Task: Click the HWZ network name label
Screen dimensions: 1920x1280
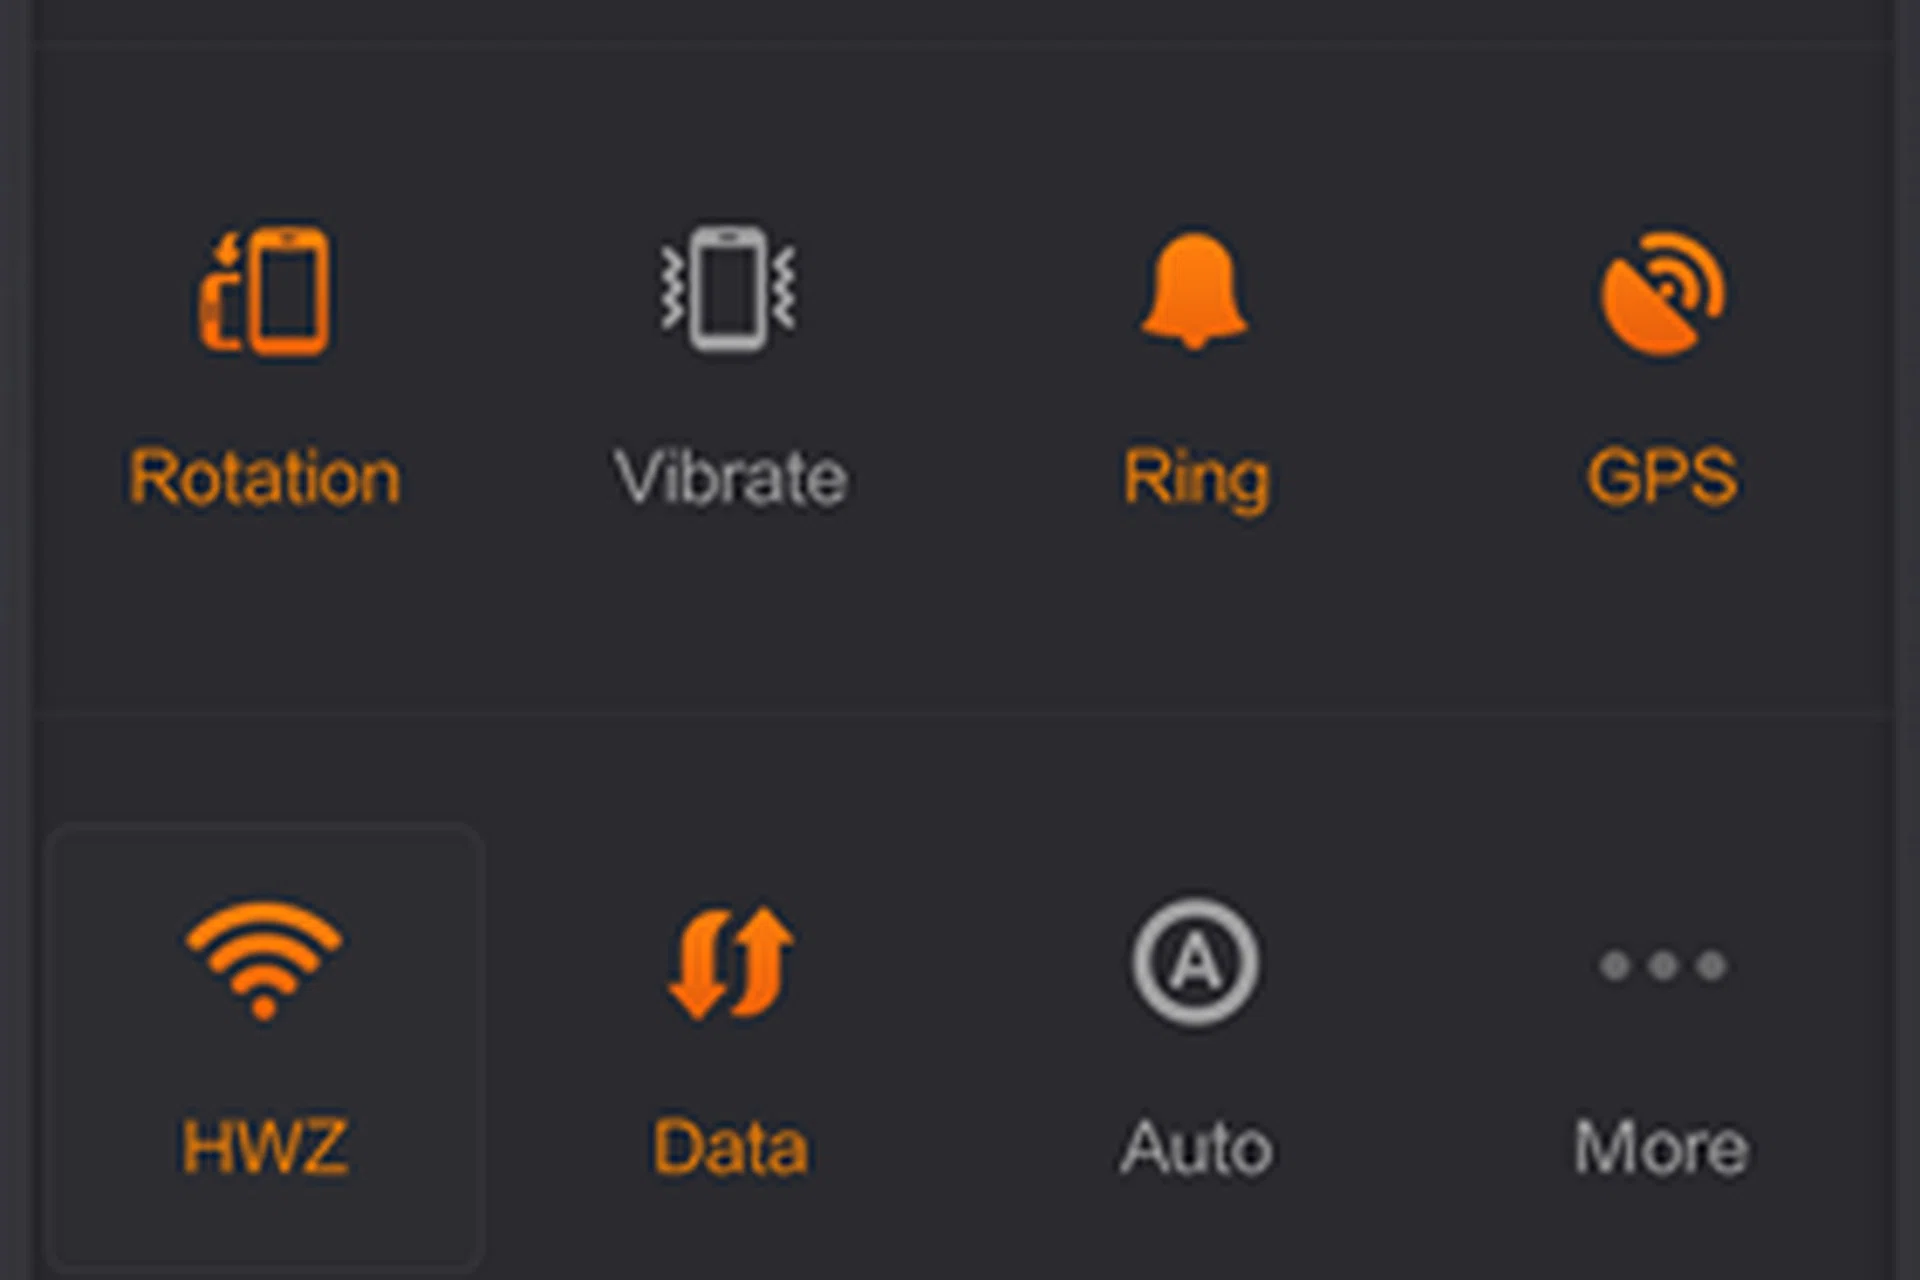Action: pyautogui.click(x=265, y=1146)
